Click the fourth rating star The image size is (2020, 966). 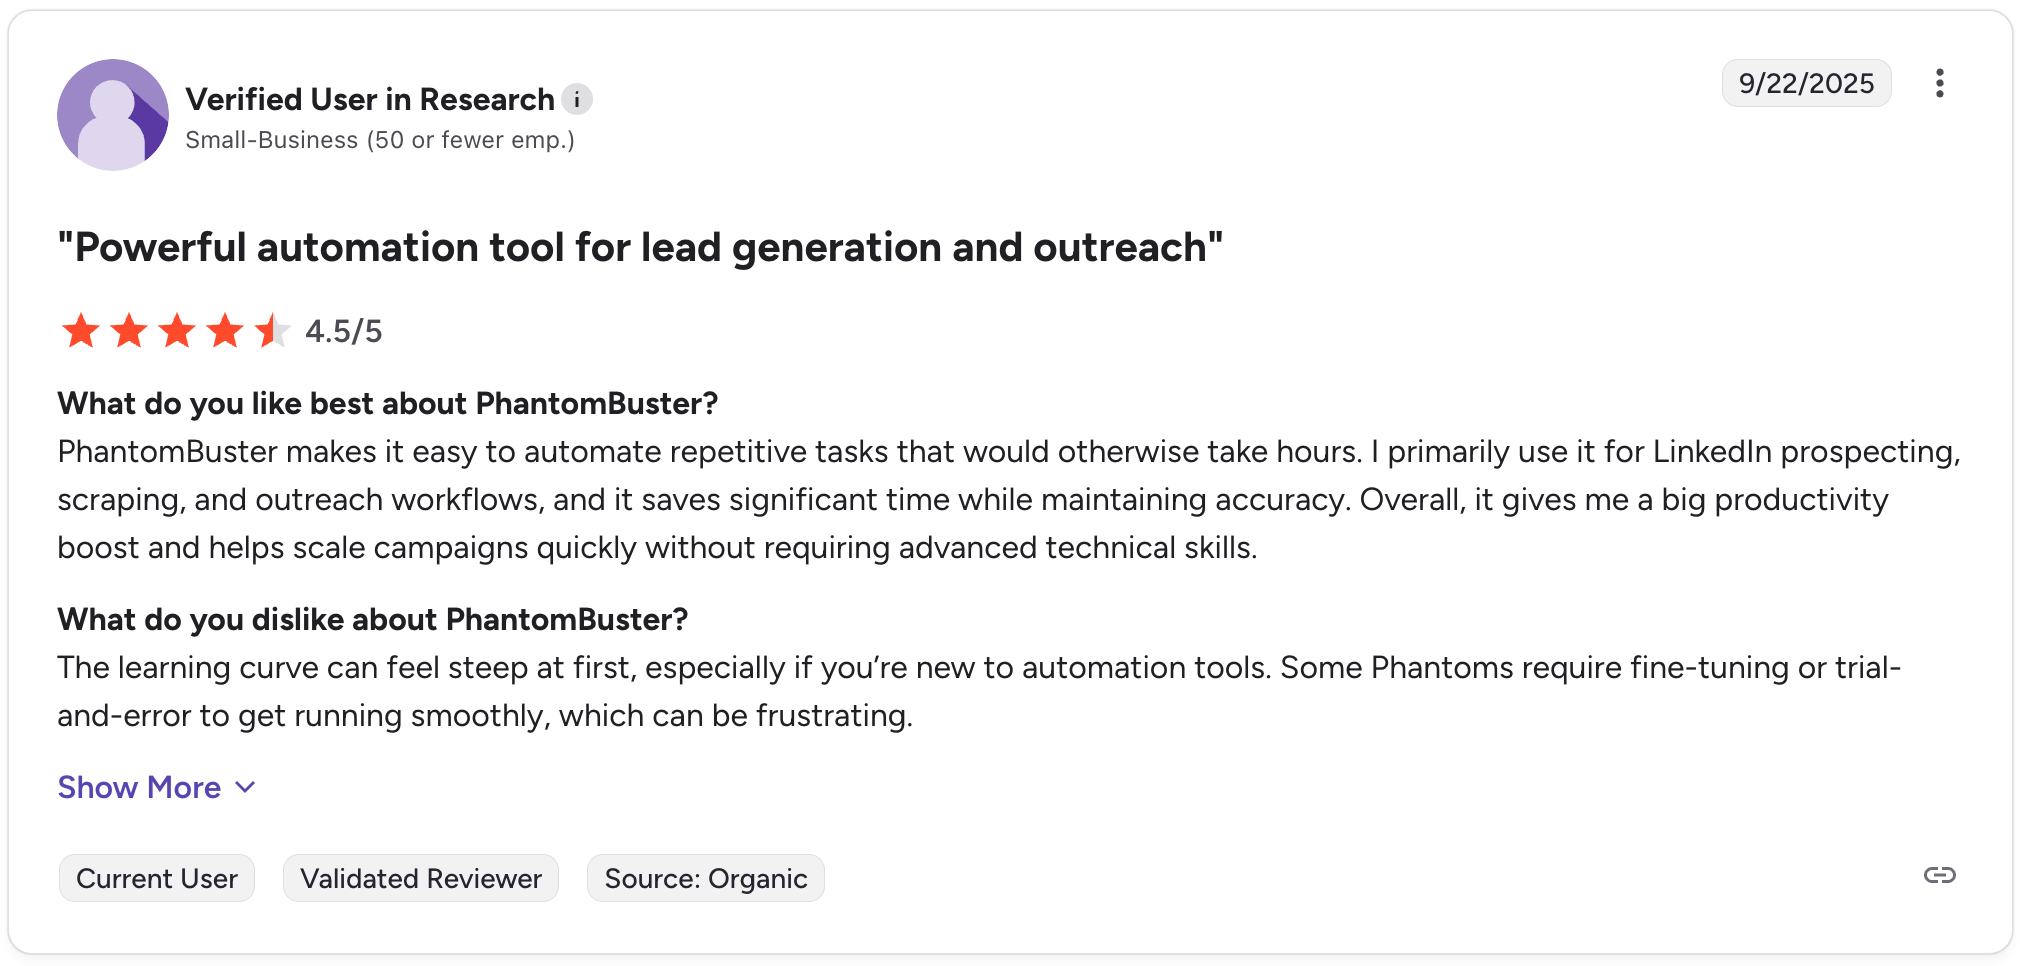pos(225,331)
